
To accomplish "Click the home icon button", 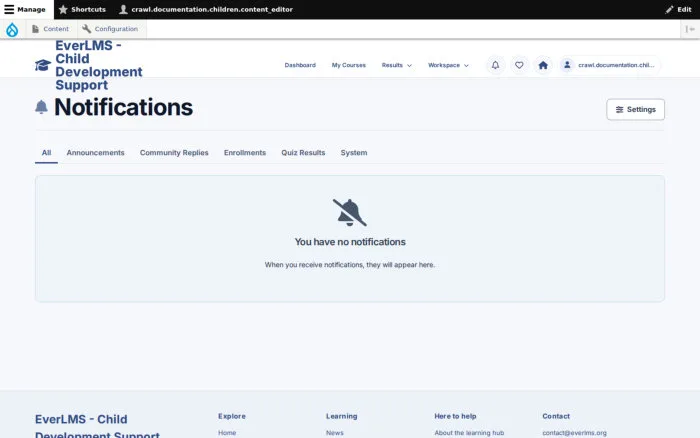I will tap(543, 65).
